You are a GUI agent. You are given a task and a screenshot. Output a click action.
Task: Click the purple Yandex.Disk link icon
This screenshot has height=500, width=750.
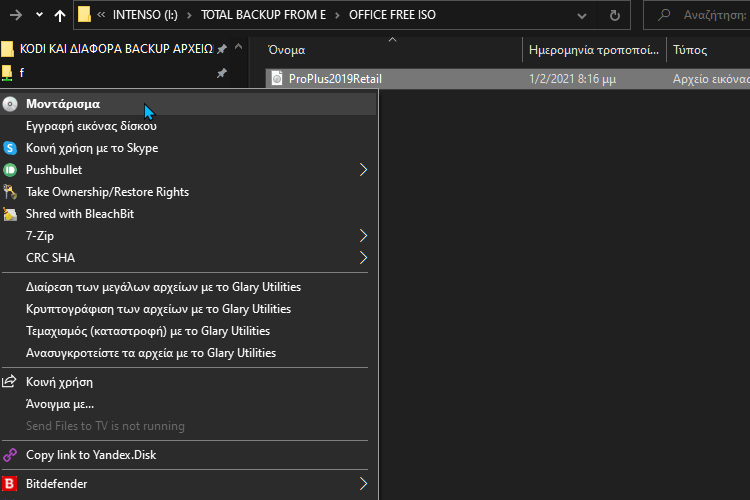[x=10, y=455]
